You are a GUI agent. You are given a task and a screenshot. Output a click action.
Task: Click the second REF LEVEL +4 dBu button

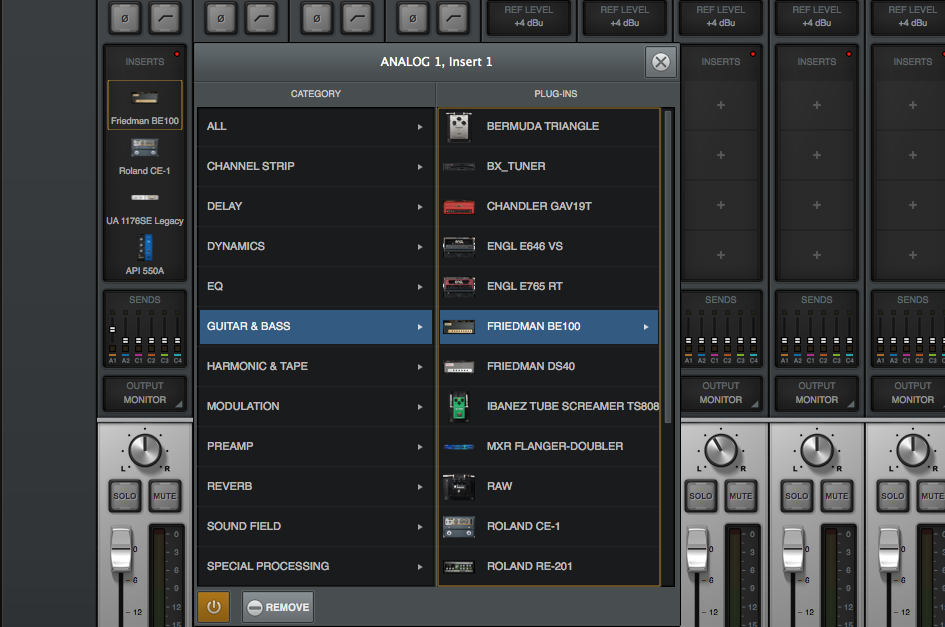(624, 17)
